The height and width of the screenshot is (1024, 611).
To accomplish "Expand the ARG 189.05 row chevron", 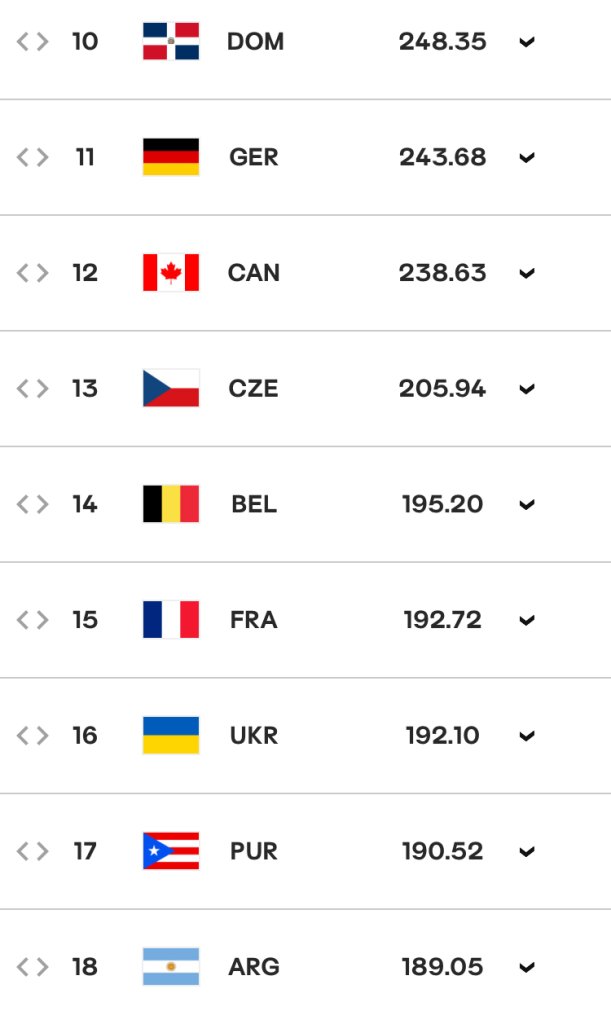I will [527, 967].
